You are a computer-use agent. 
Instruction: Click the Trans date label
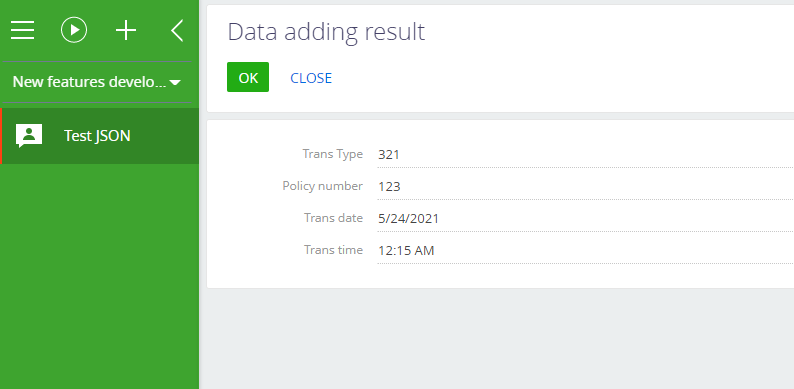pyautogui.click(x=333, y=218)
